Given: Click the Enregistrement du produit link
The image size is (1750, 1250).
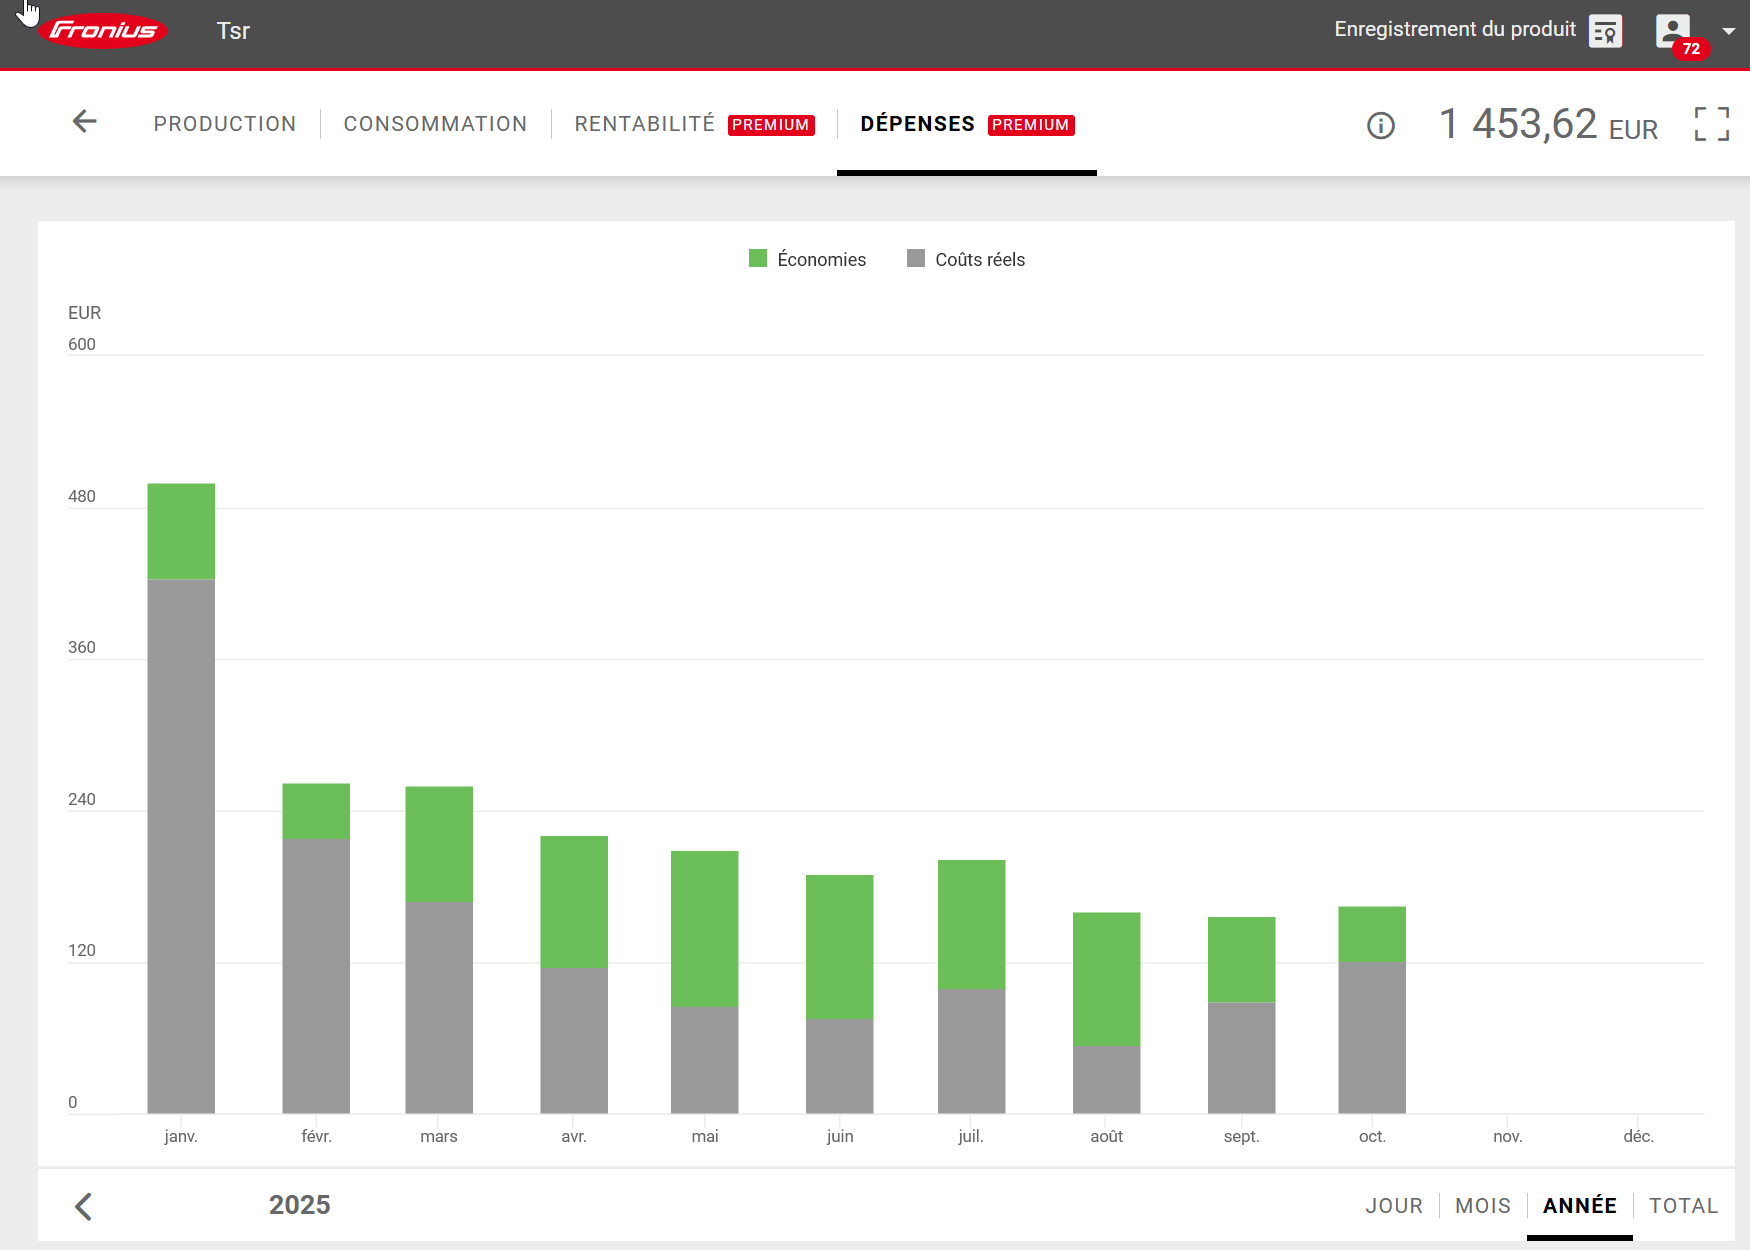Looking at the screenshot, I should [x=1454, y=29].
